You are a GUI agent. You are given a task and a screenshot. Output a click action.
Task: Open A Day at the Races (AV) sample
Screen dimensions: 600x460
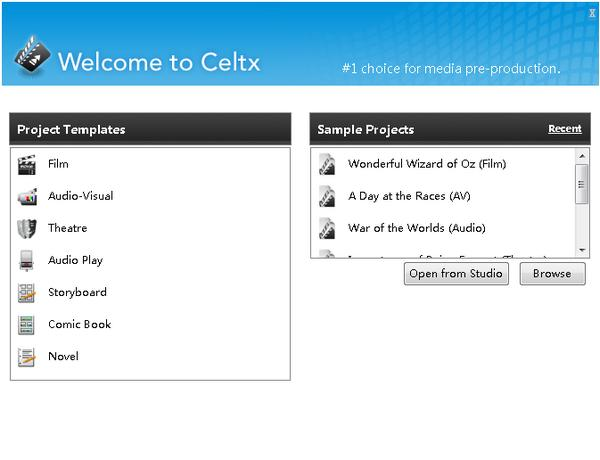point(409,196)
